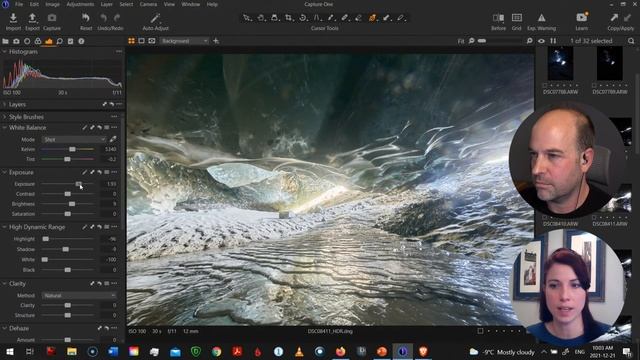
Task: Click zoom-in magnifier right of zoom slider
Action: pos(529,41)
